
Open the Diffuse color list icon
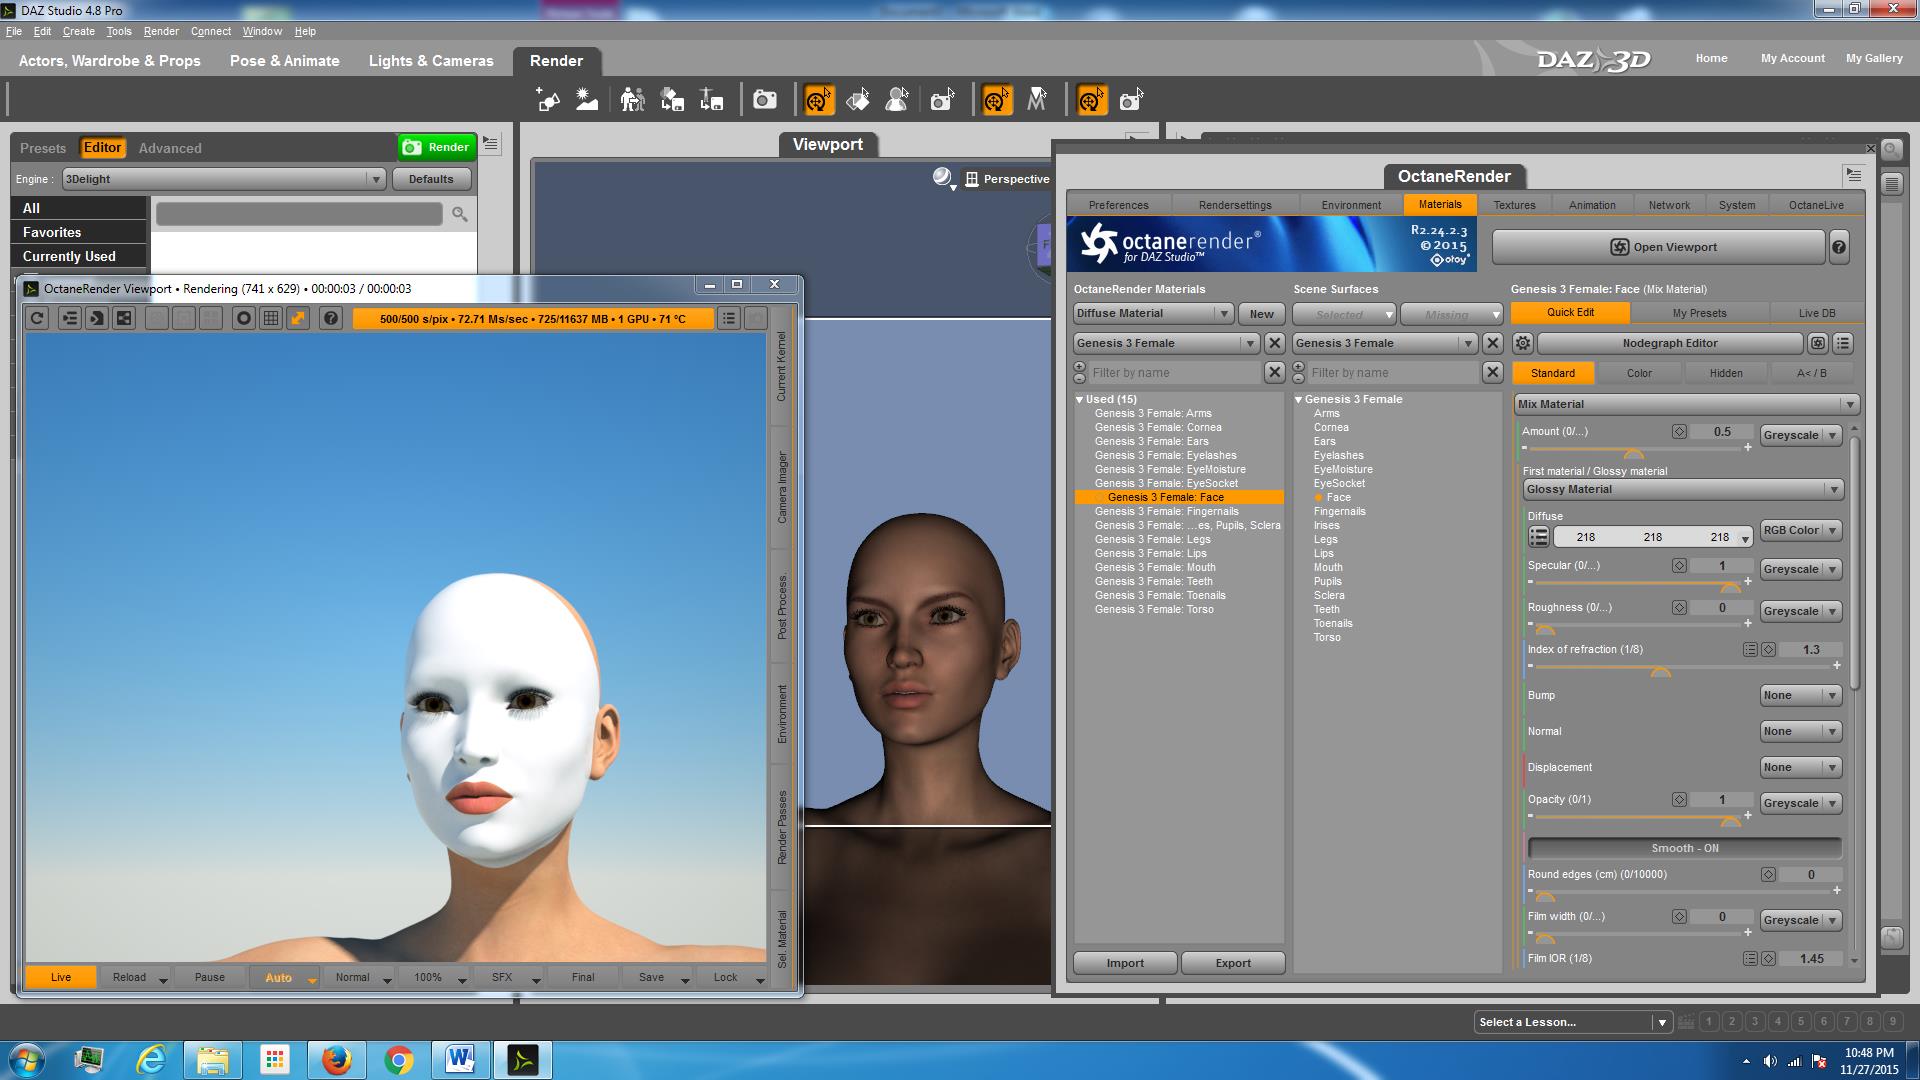click(x=1539, y=537)
